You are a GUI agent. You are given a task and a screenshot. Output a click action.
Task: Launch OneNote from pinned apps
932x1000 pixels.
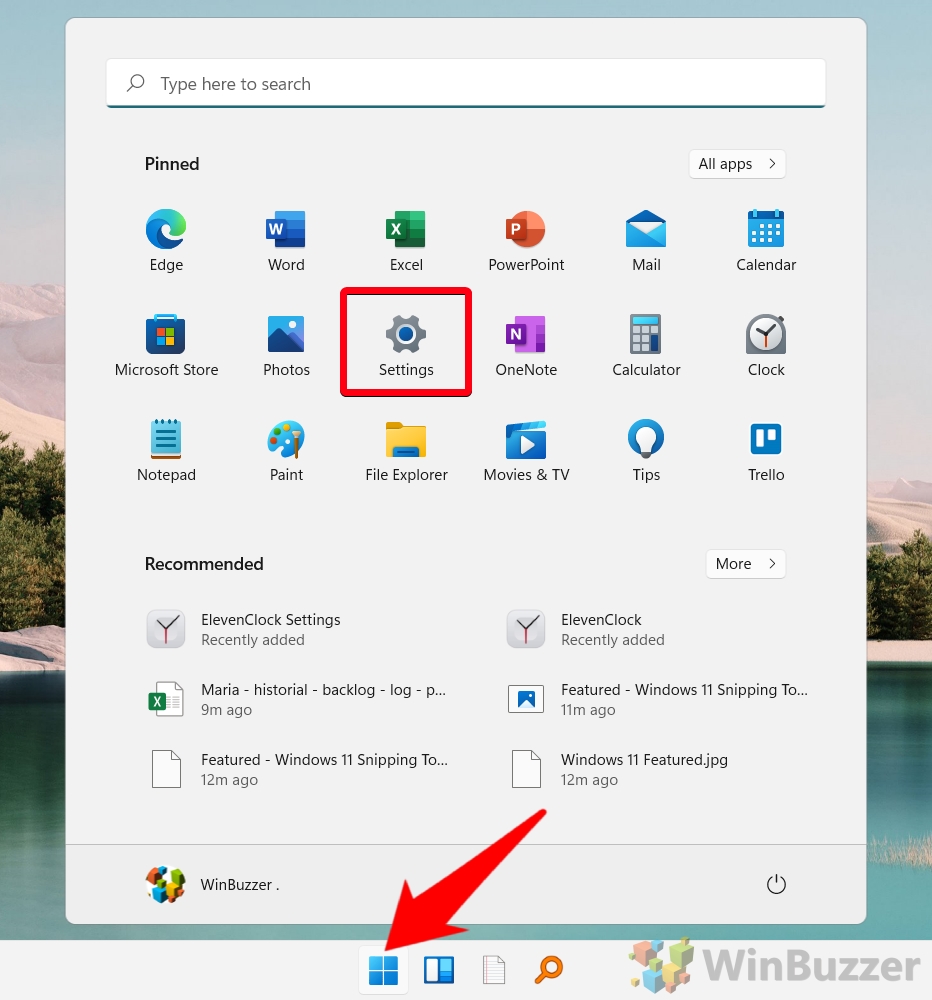[526, 346]
